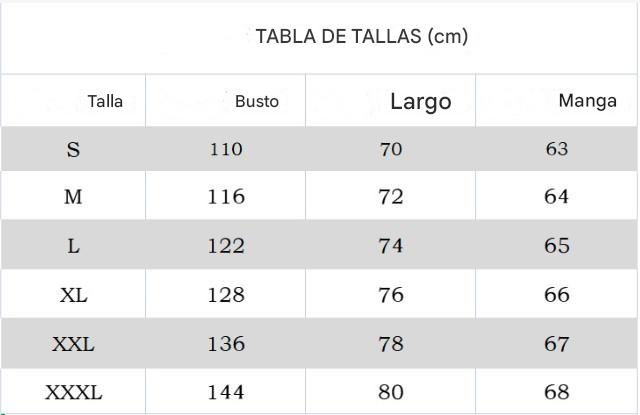Click the bust value 144 cell

tap(226, 392)
